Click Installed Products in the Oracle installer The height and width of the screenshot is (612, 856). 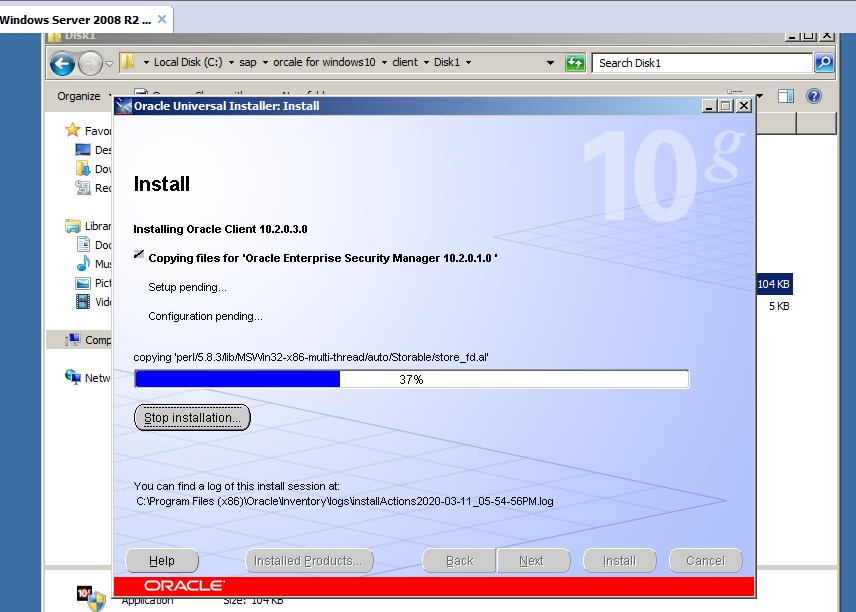tap(309, 561)
